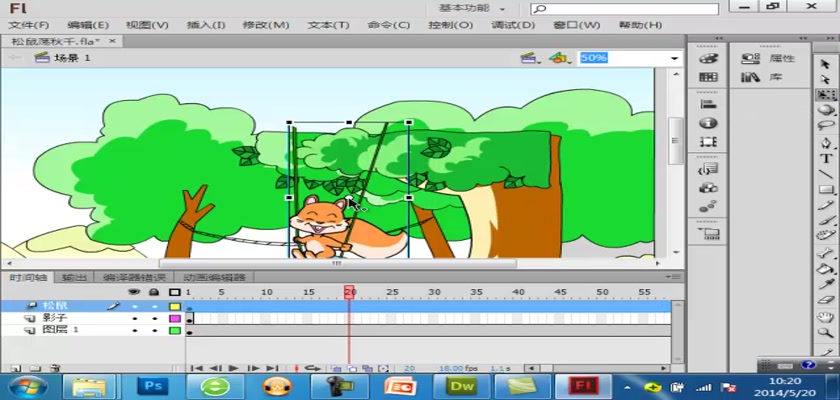Delete the selected layer with trash icon

click(54, 368)
